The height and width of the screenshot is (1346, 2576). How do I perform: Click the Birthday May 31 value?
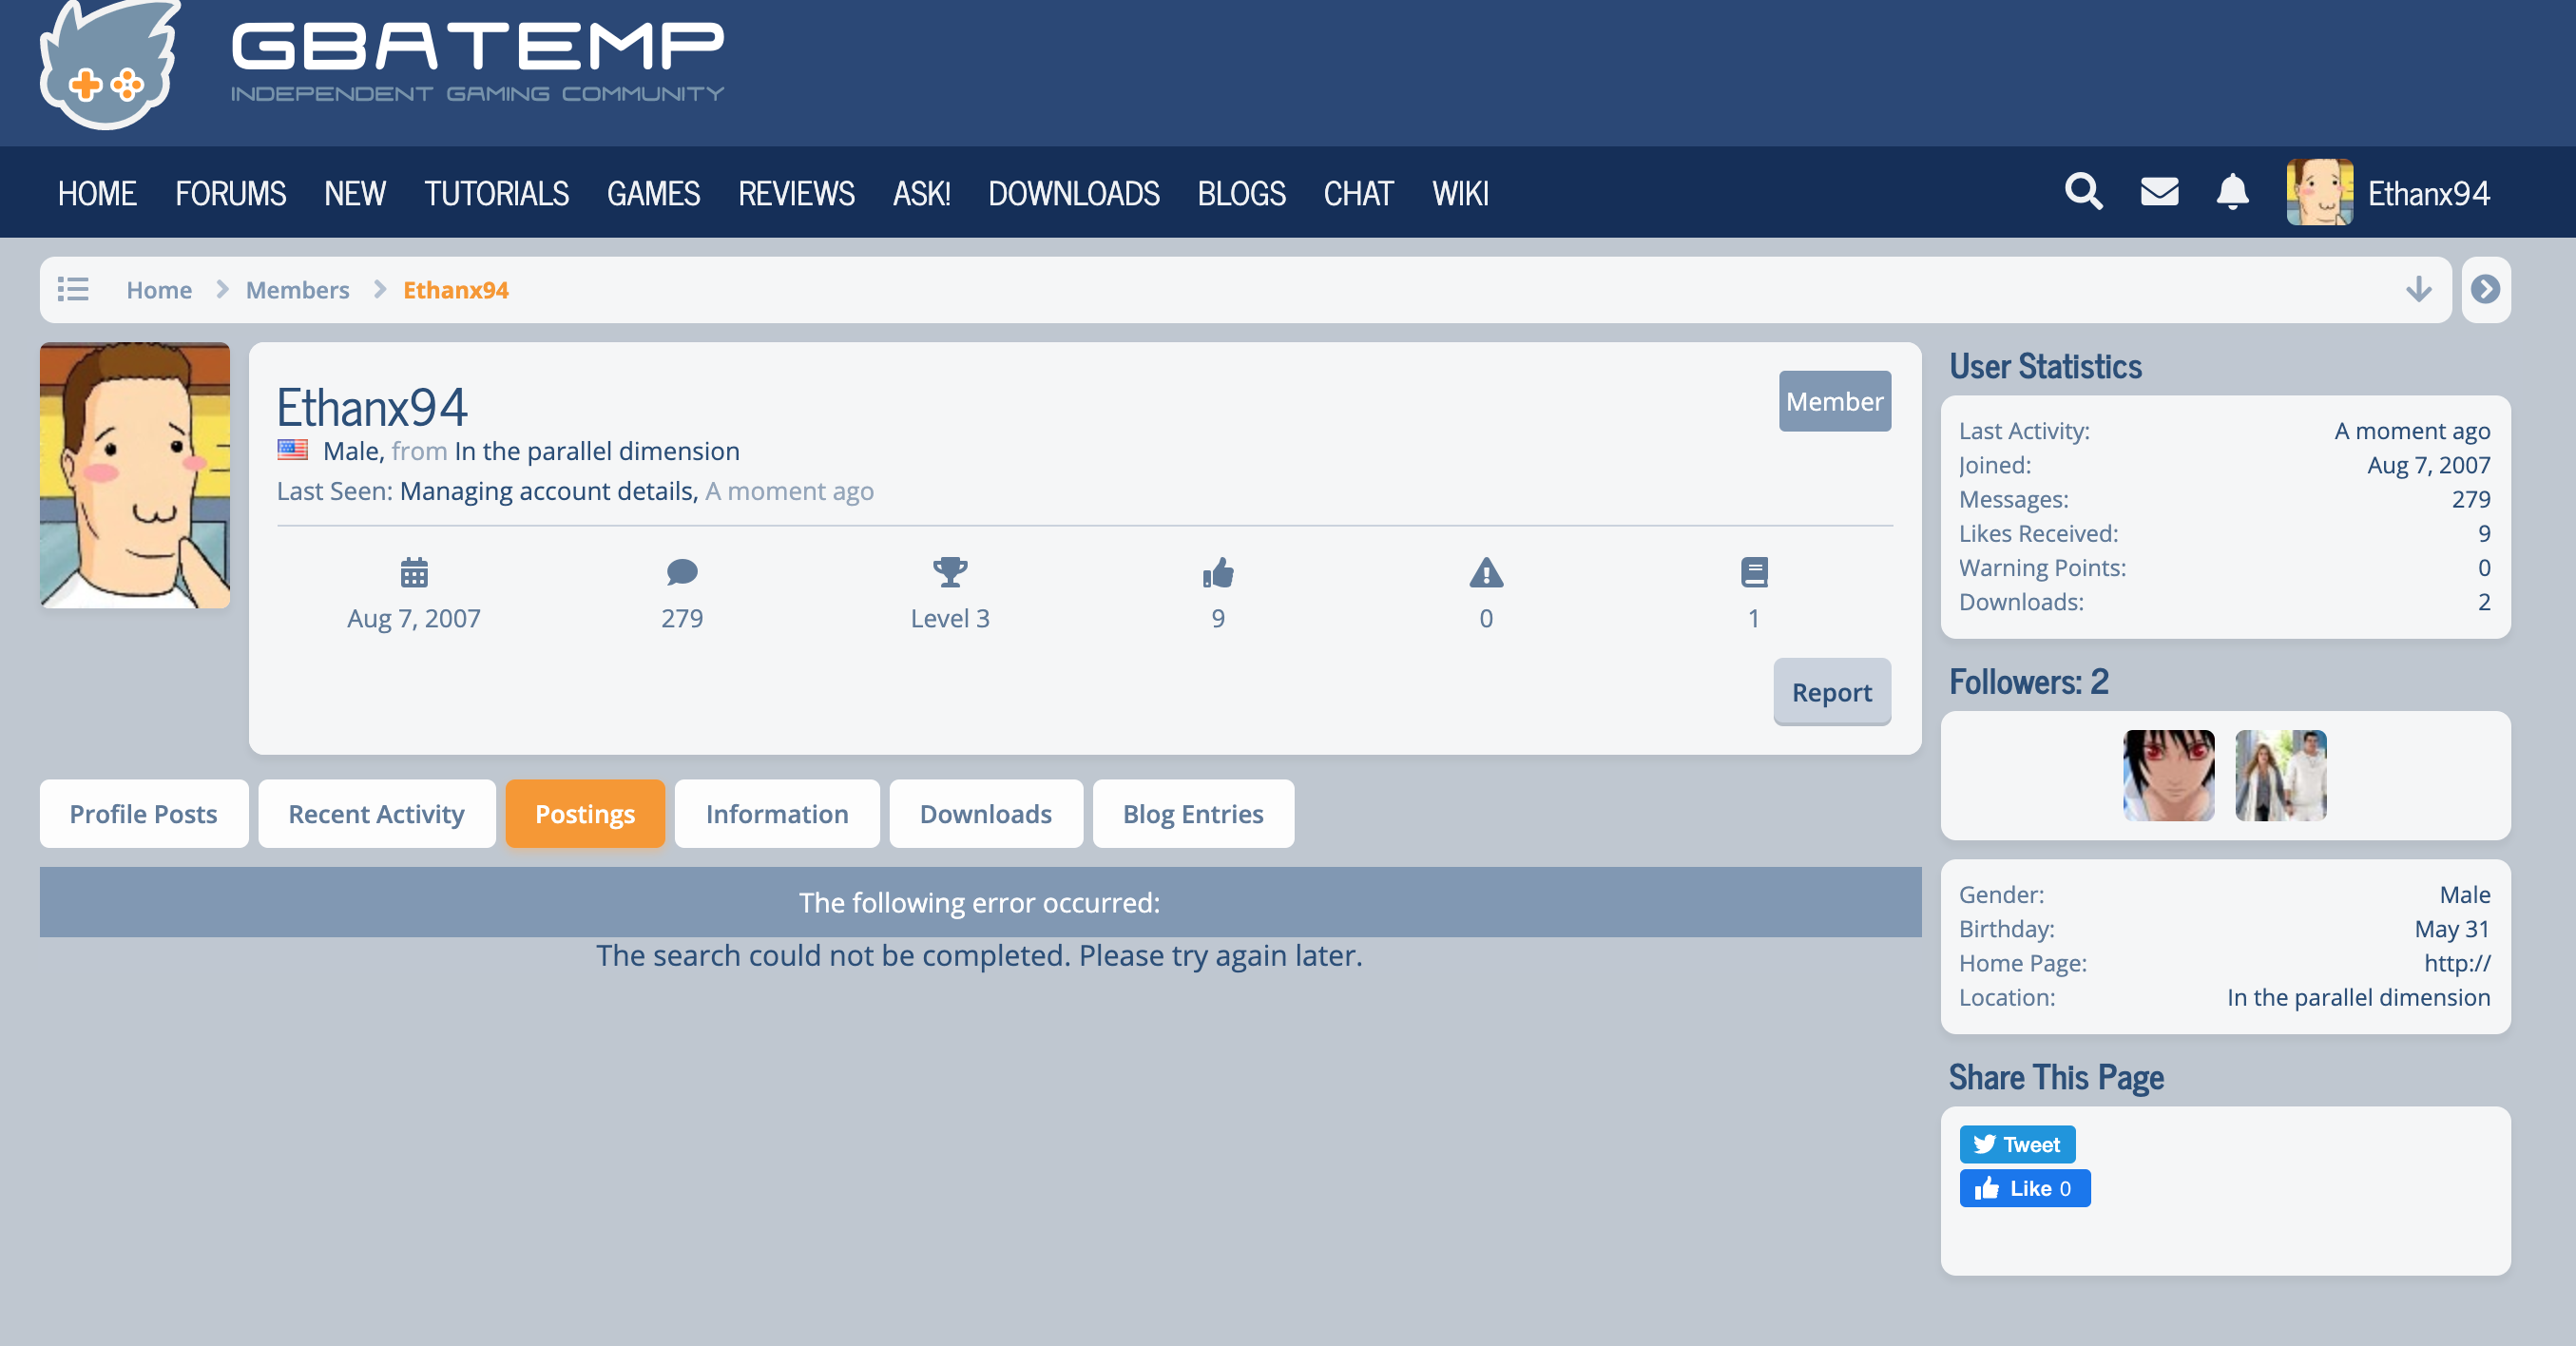coord(2452,929)
